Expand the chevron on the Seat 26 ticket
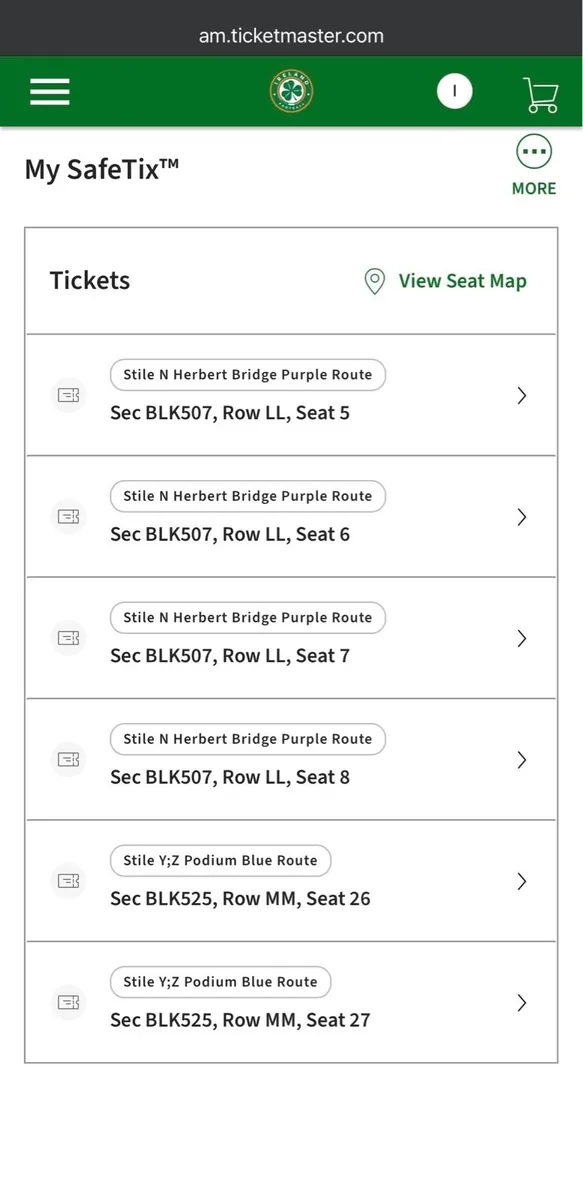 pyautogui.click(x=521, y=881)
